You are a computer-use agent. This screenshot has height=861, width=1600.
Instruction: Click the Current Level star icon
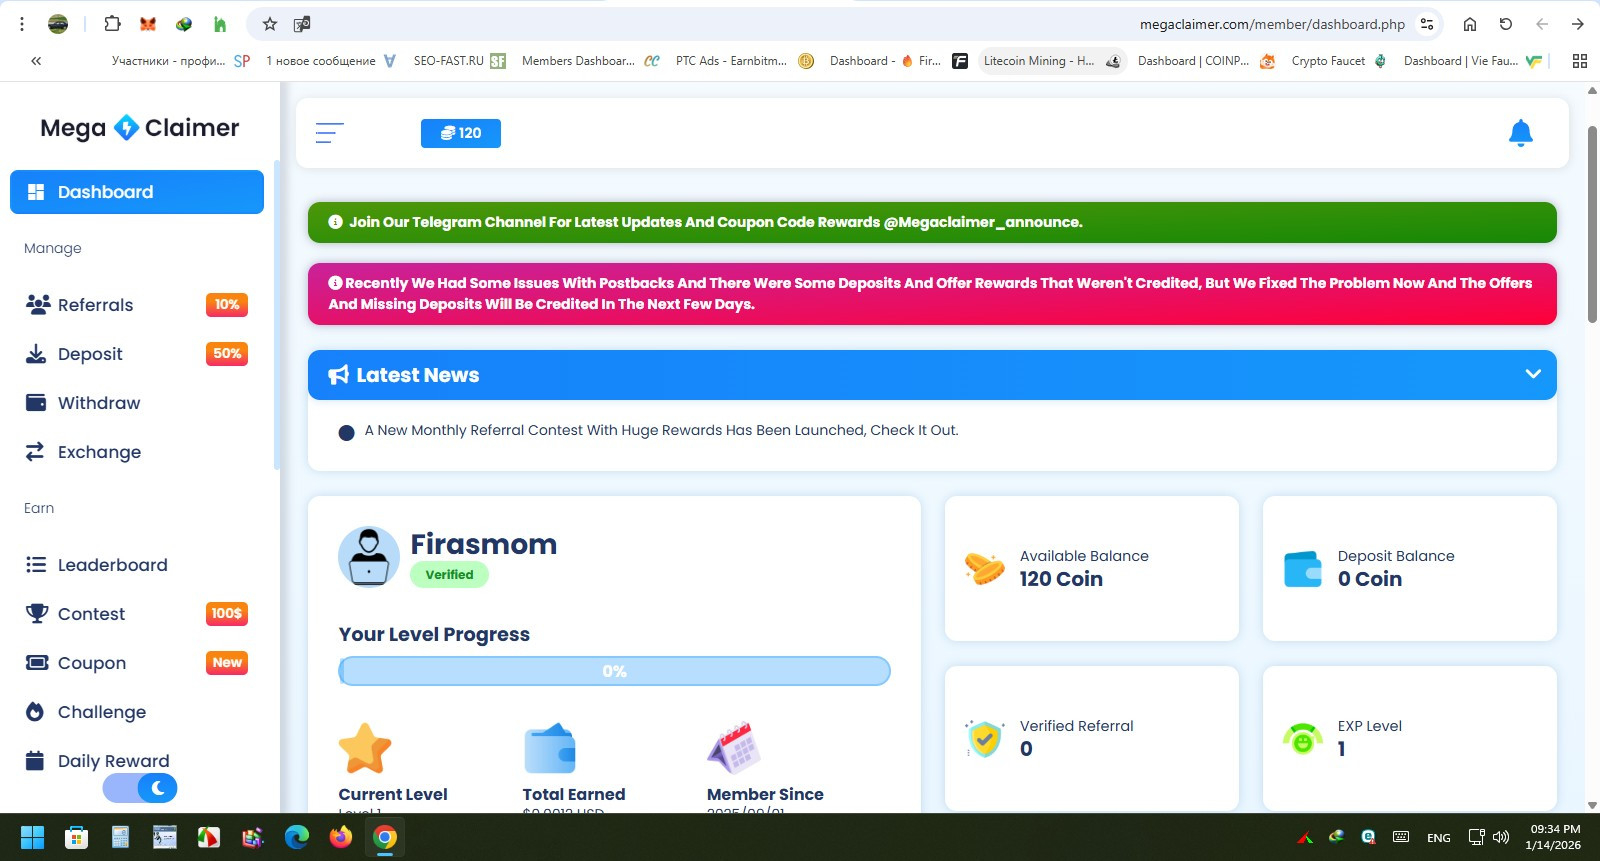[365, 748]
